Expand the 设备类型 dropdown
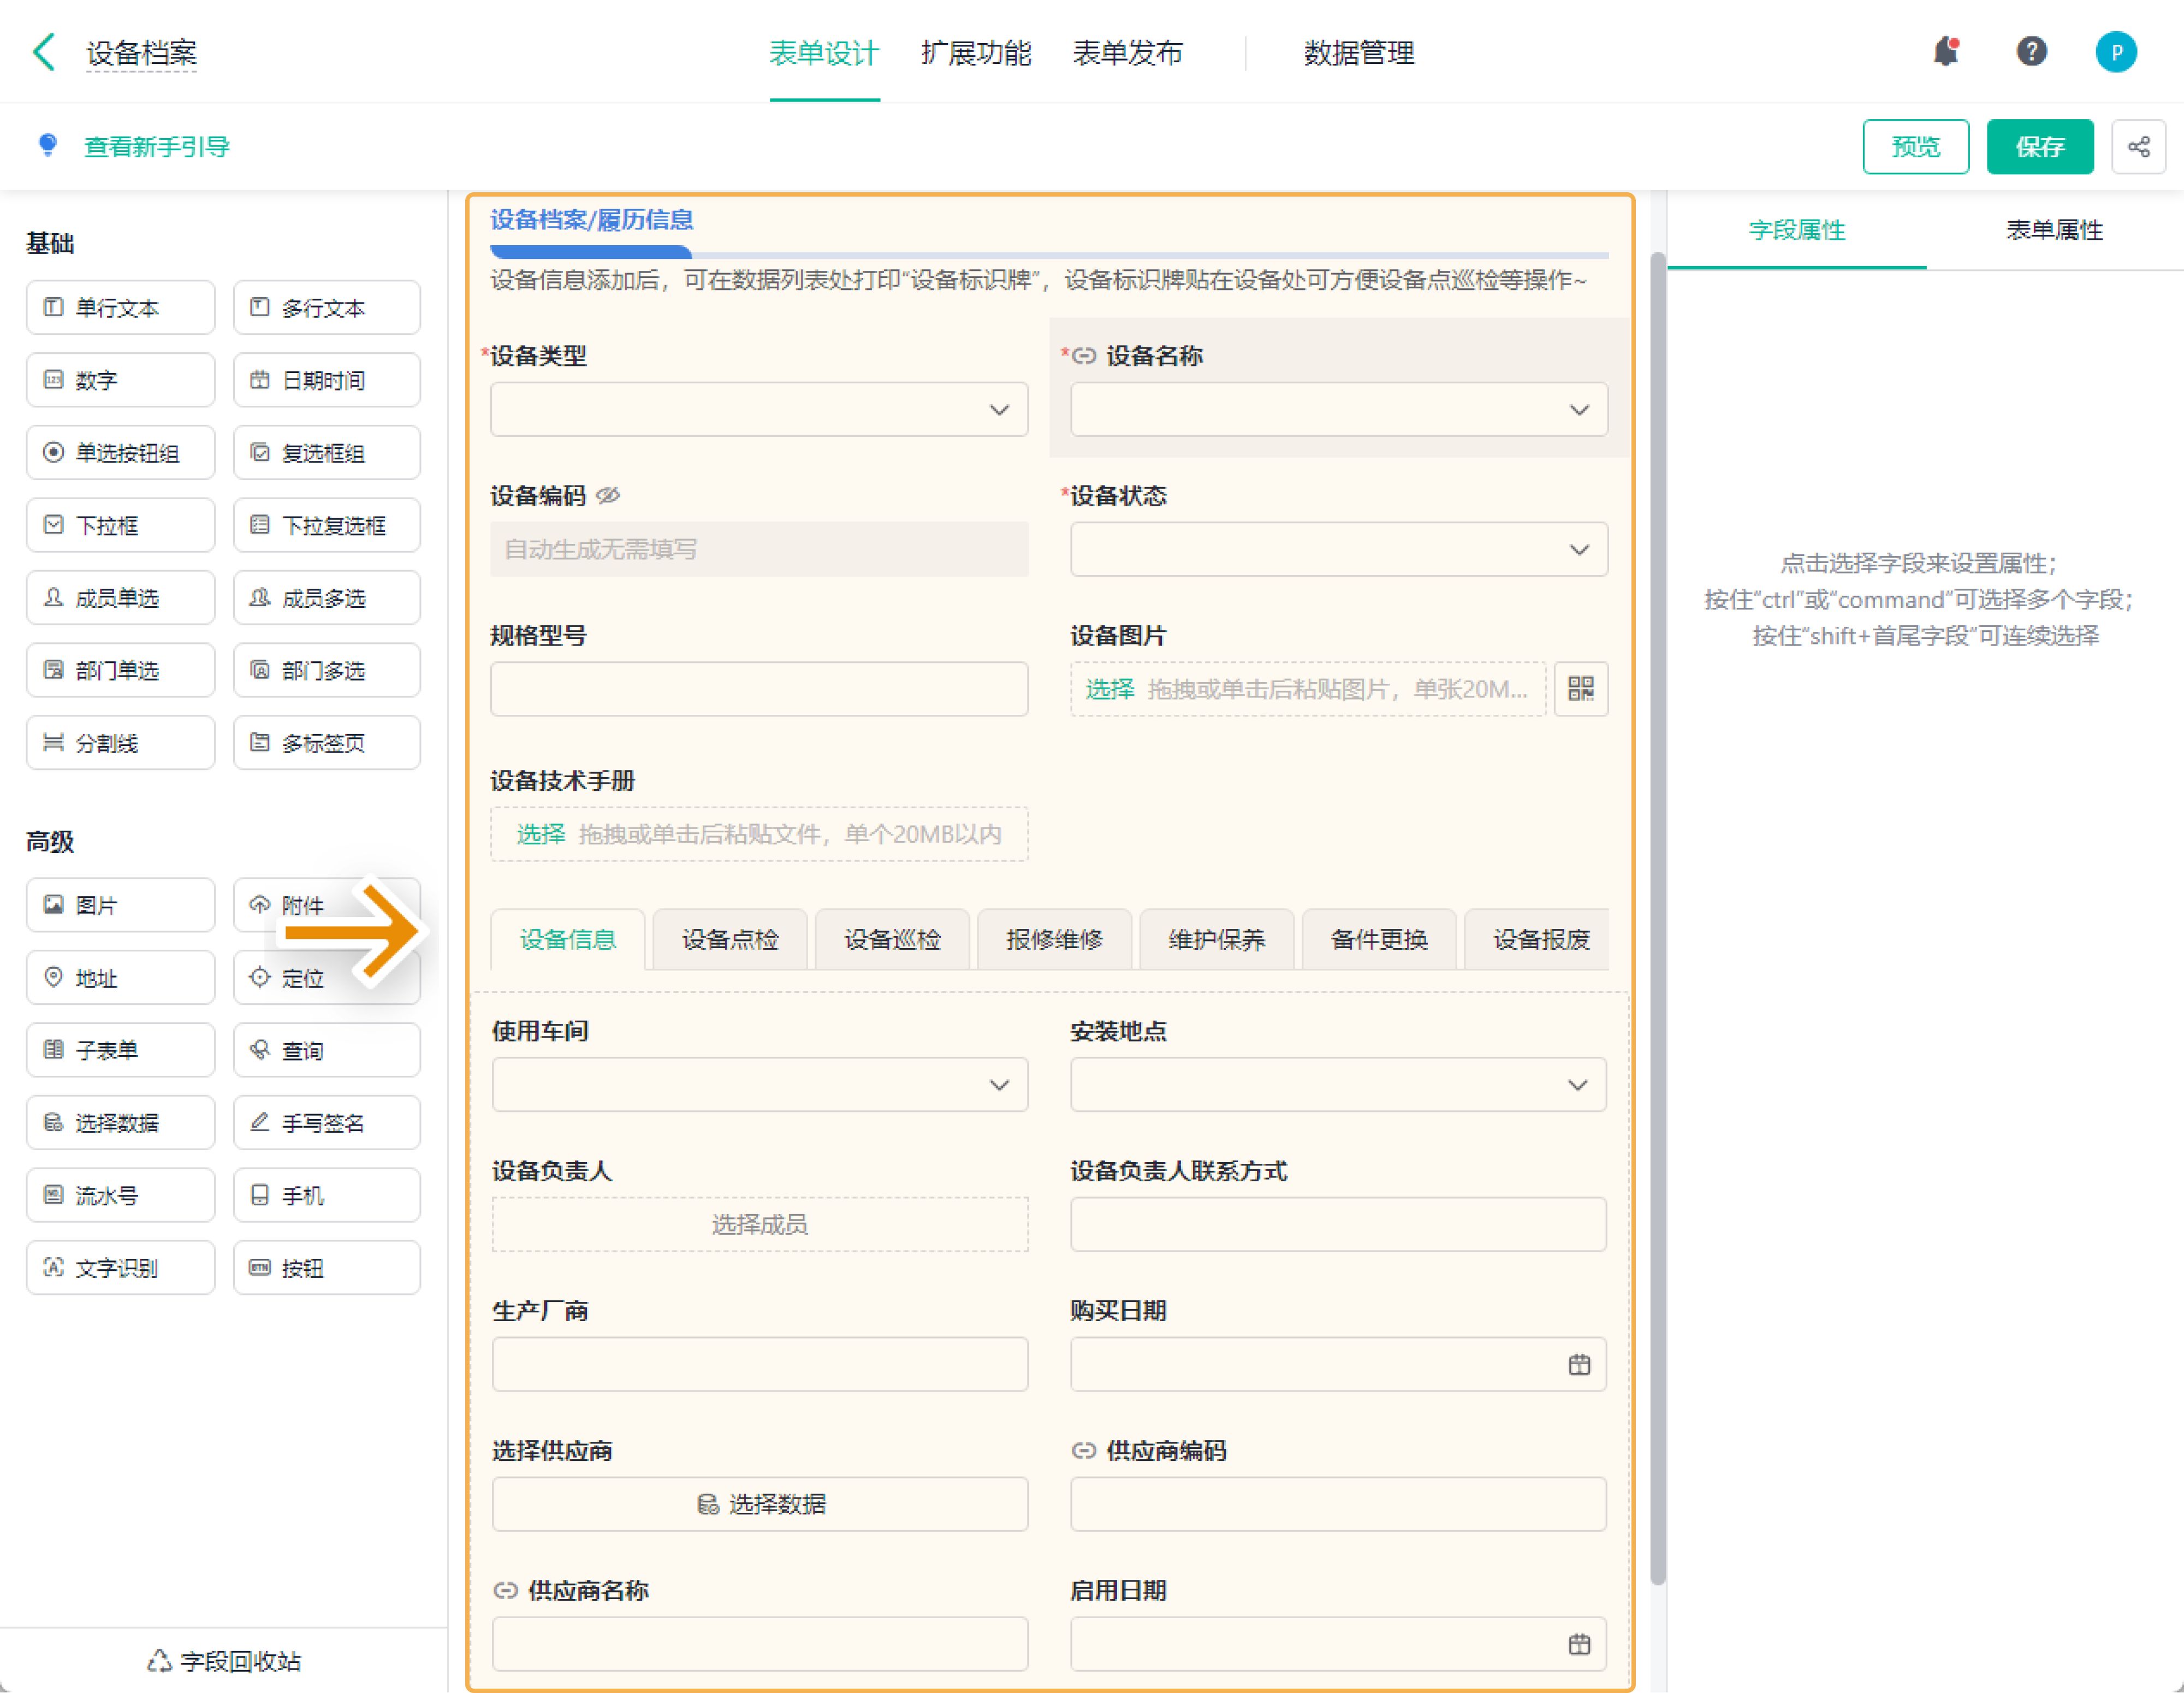2184x1693 pixels. (x=759, y=410)
